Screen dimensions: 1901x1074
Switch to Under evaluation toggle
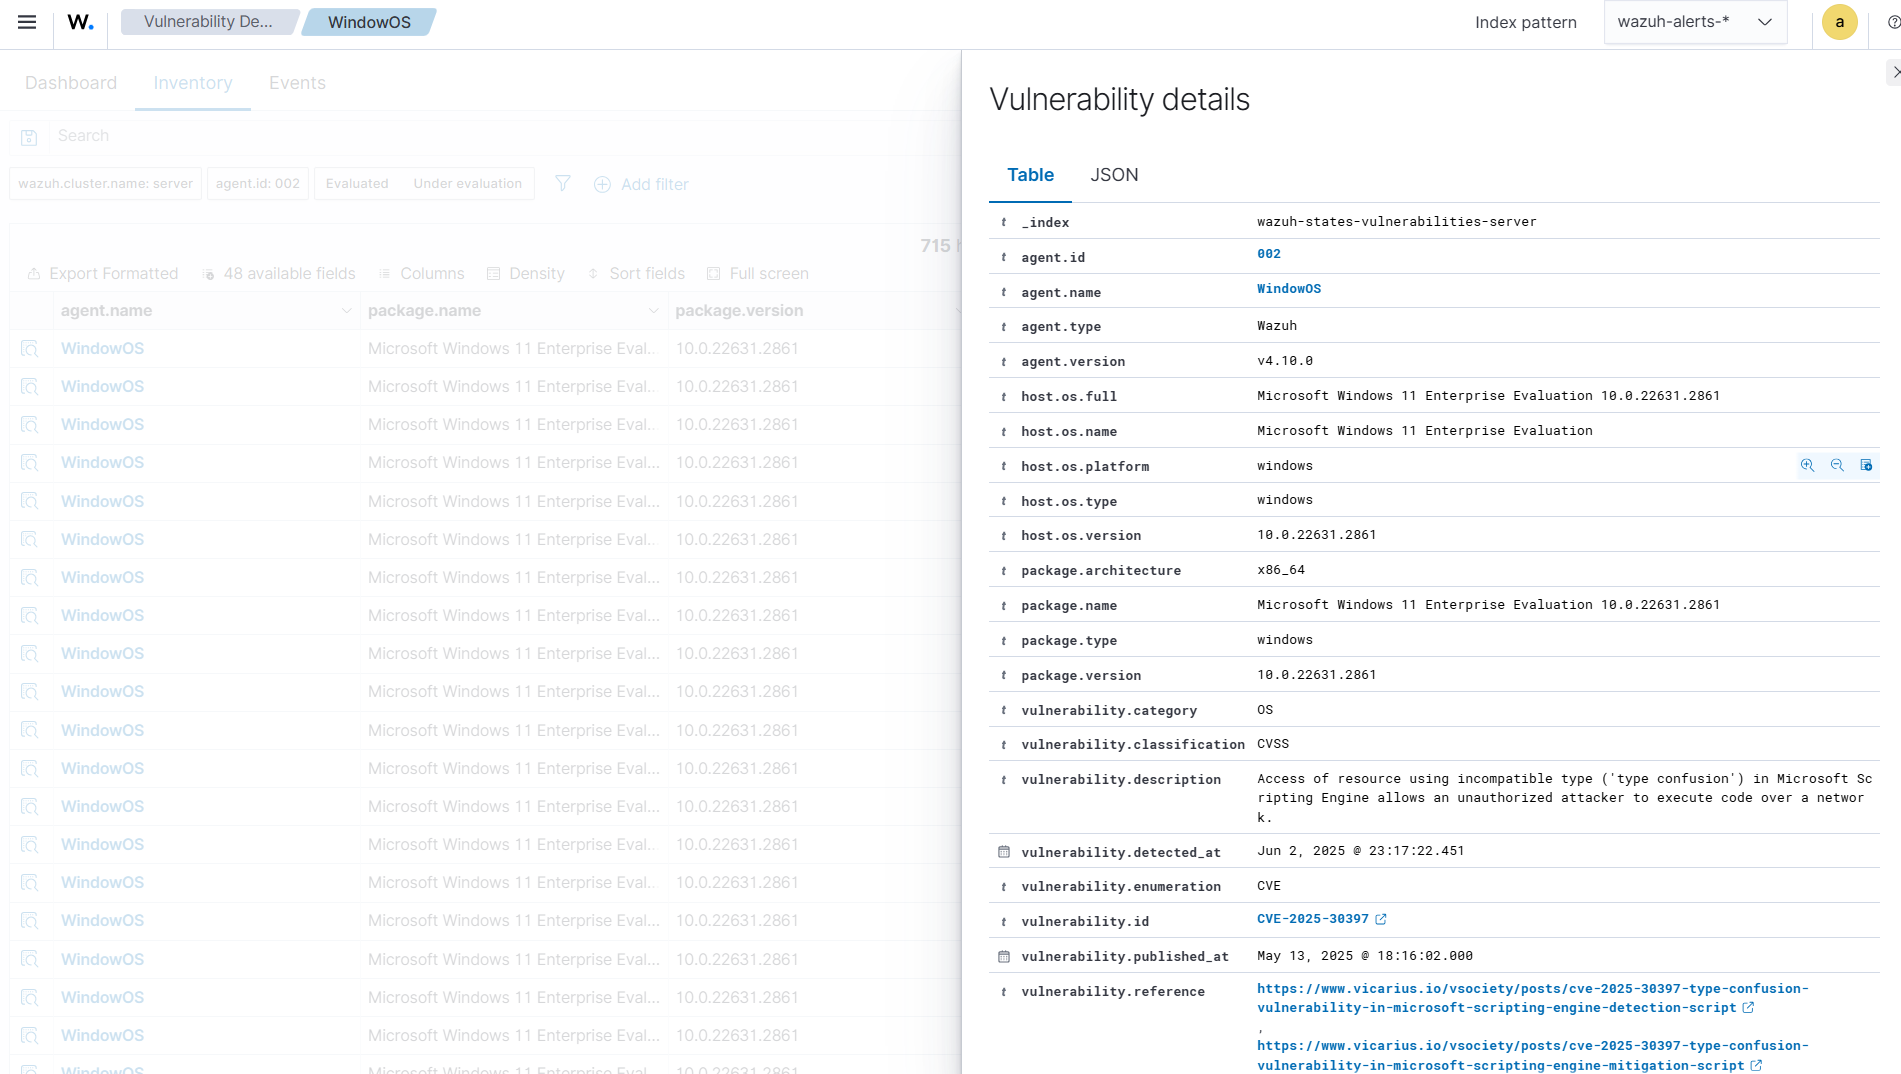466,183
